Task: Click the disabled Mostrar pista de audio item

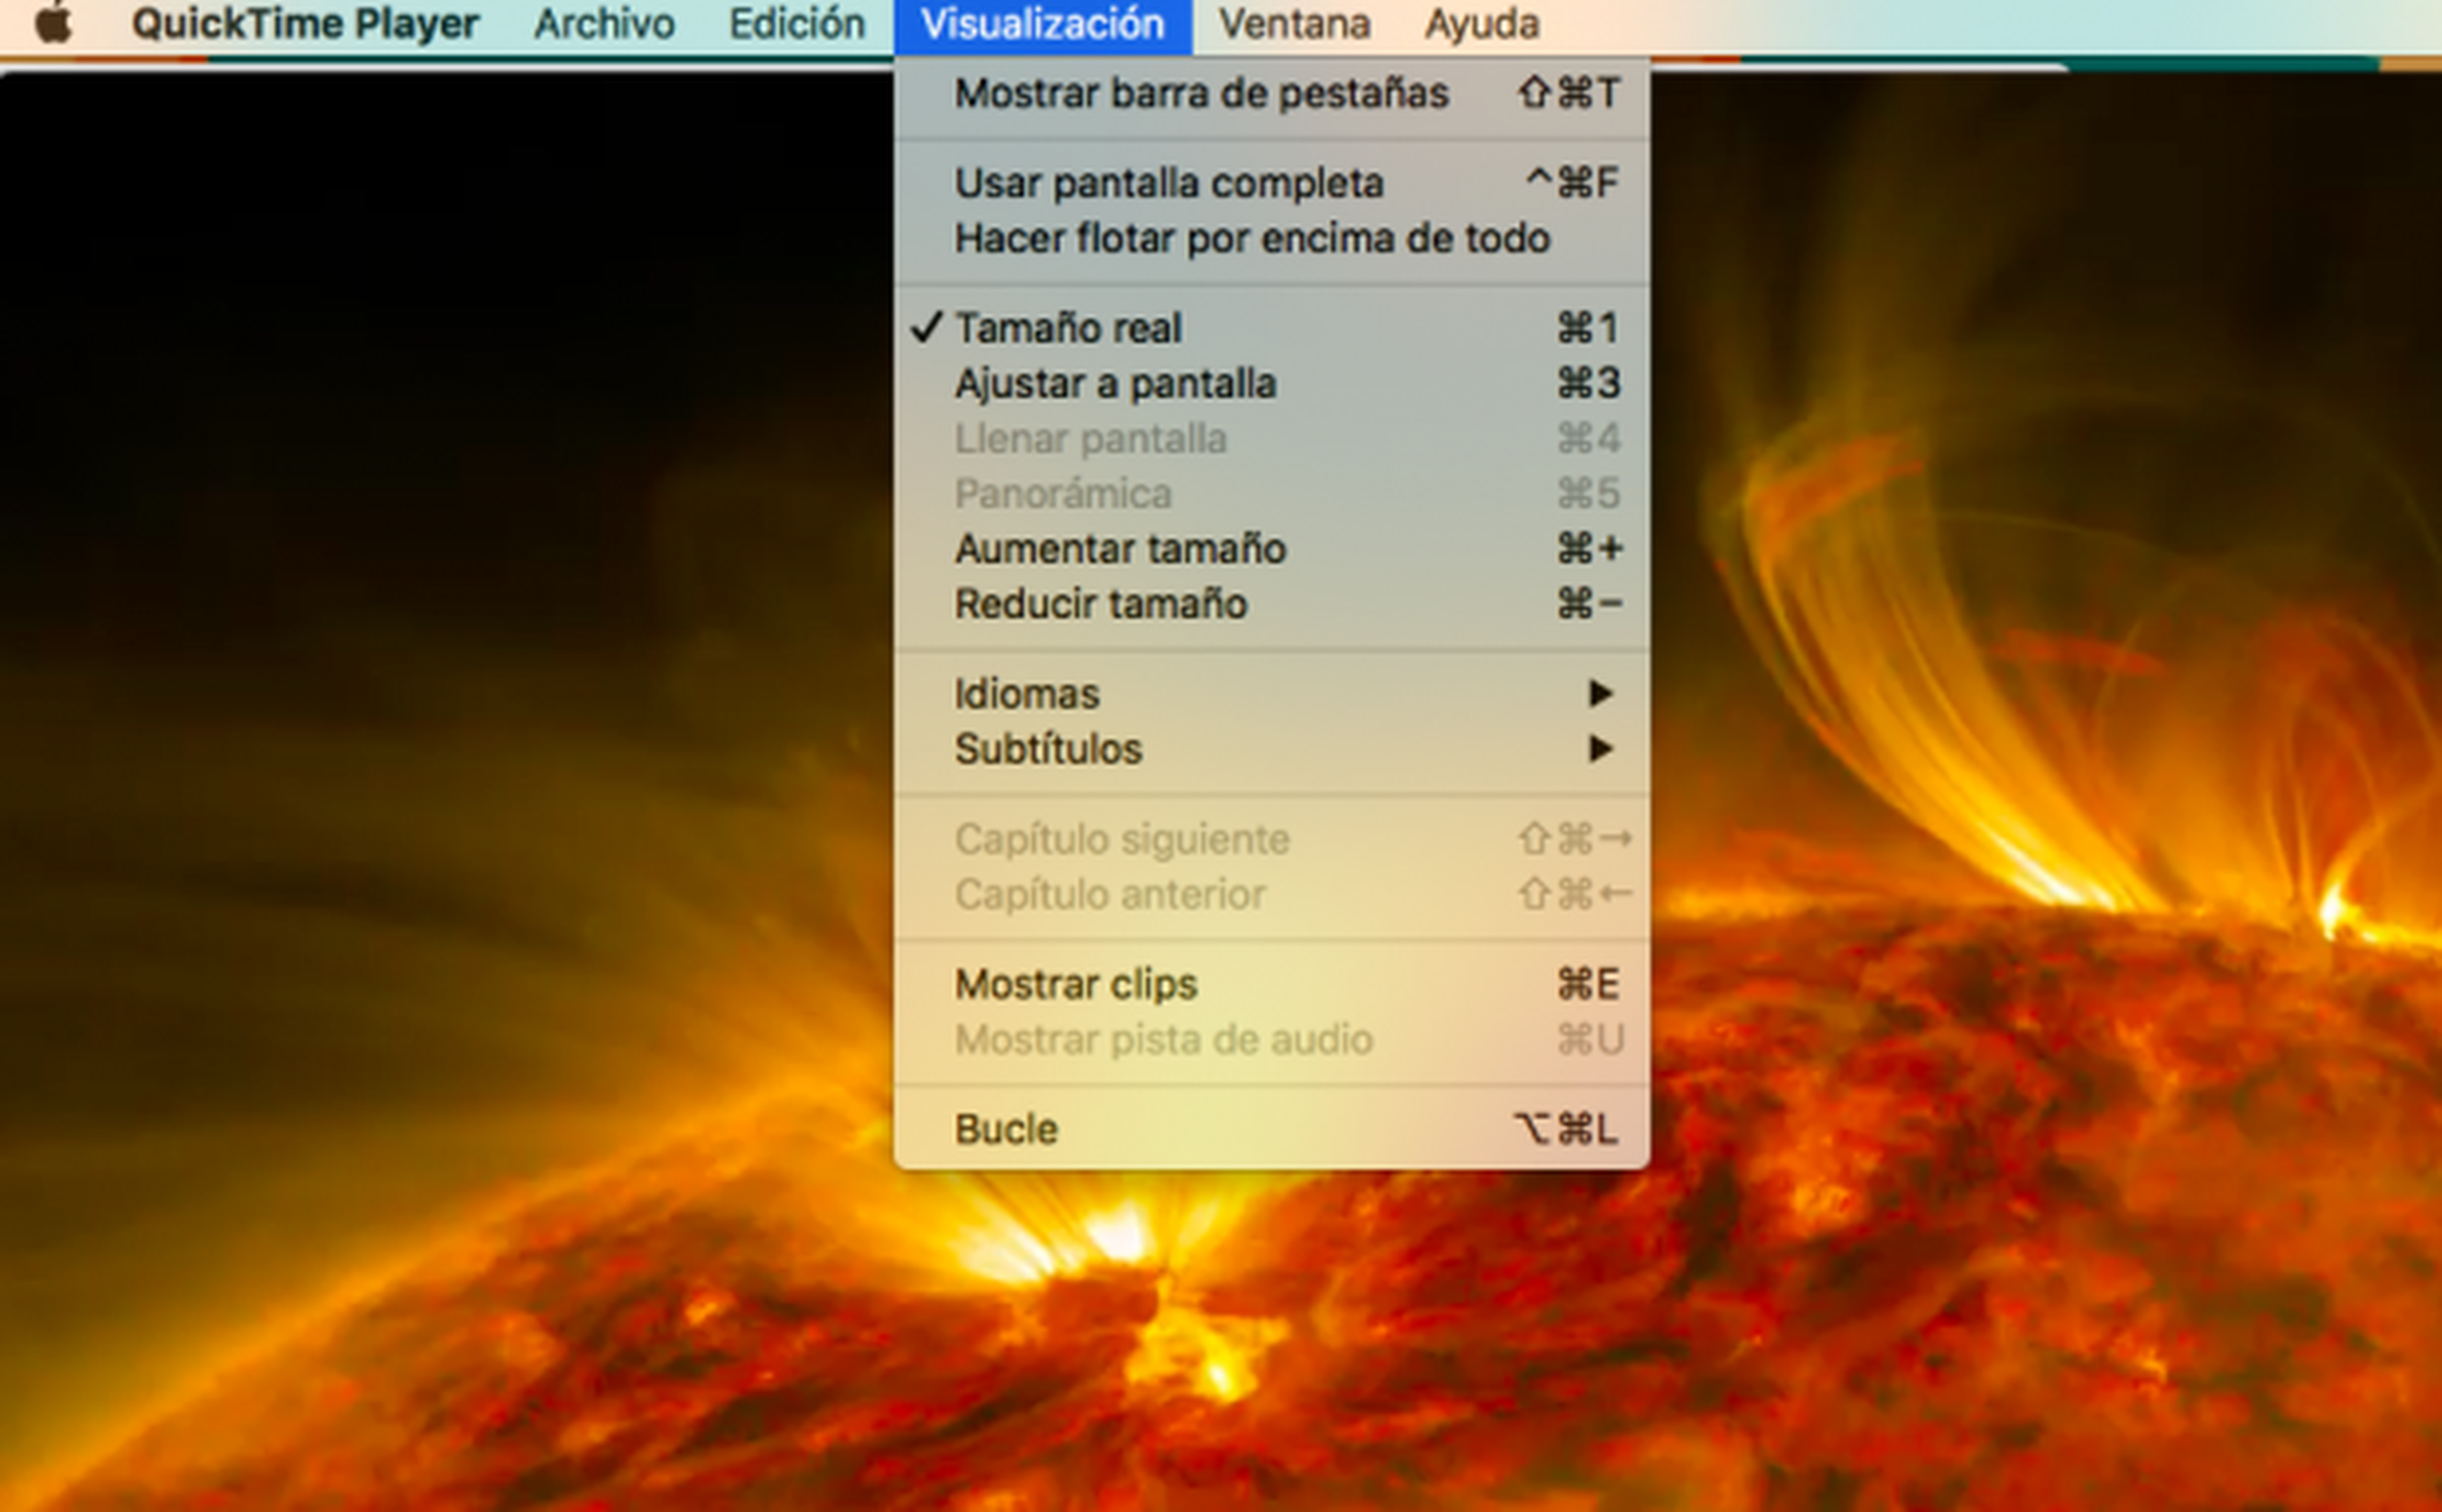Action: (x=1272, y=1040)
